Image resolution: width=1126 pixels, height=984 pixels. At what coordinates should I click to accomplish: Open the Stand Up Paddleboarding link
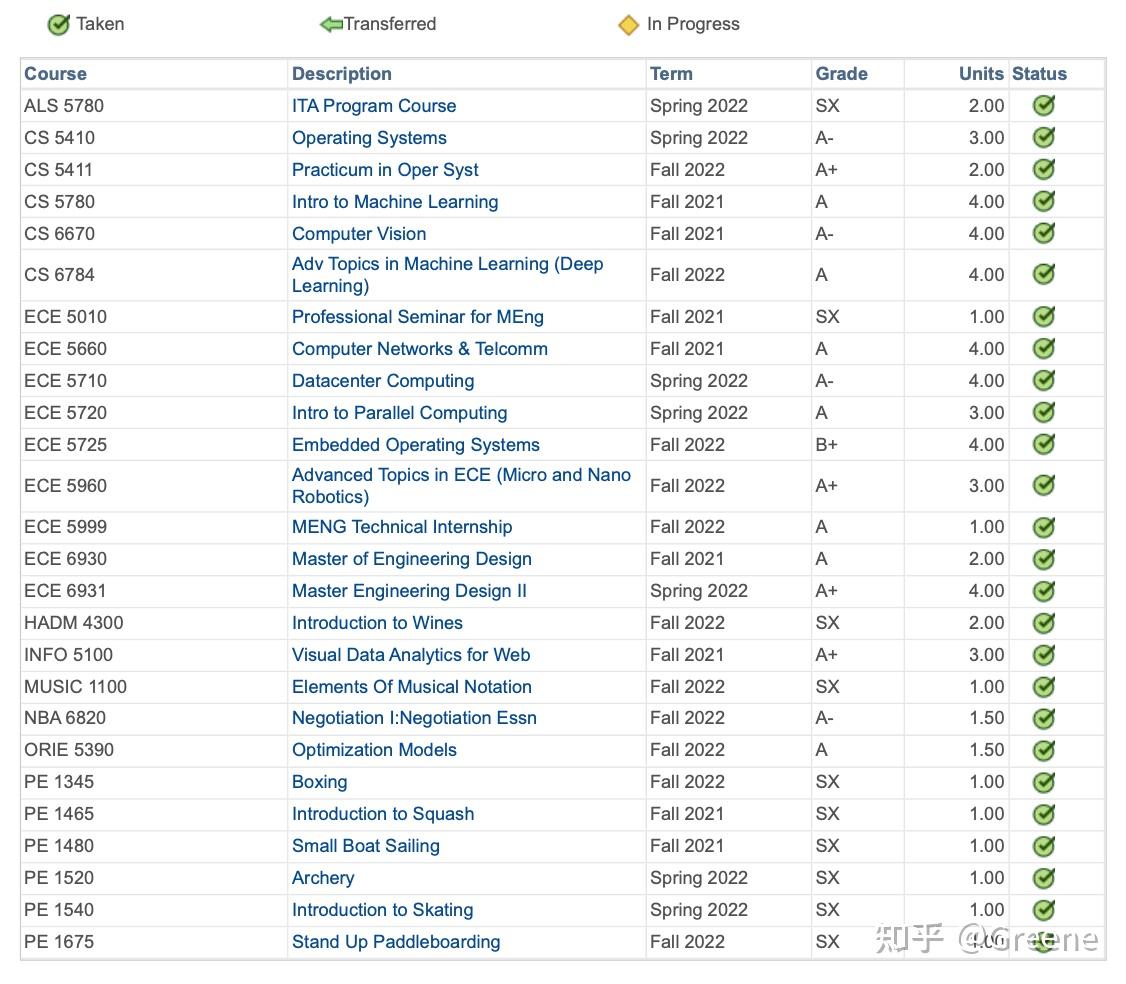click(395, 942)
